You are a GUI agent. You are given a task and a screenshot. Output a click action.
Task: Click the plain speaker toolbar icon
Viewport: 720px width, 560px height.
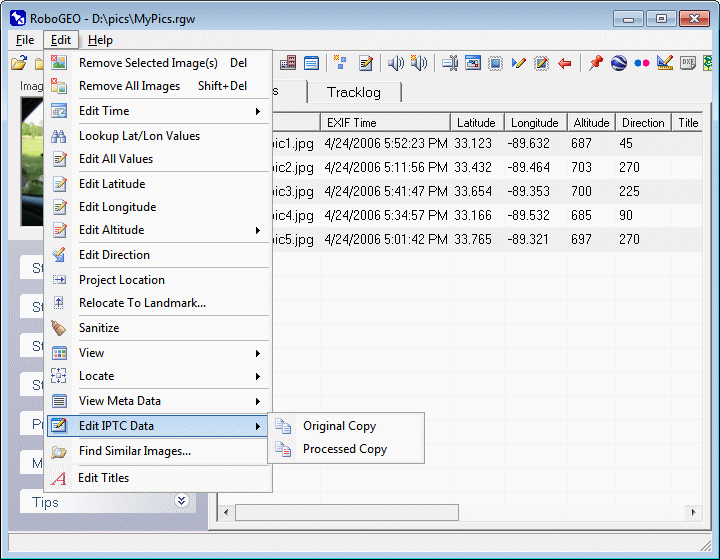(x=395, y=63)
